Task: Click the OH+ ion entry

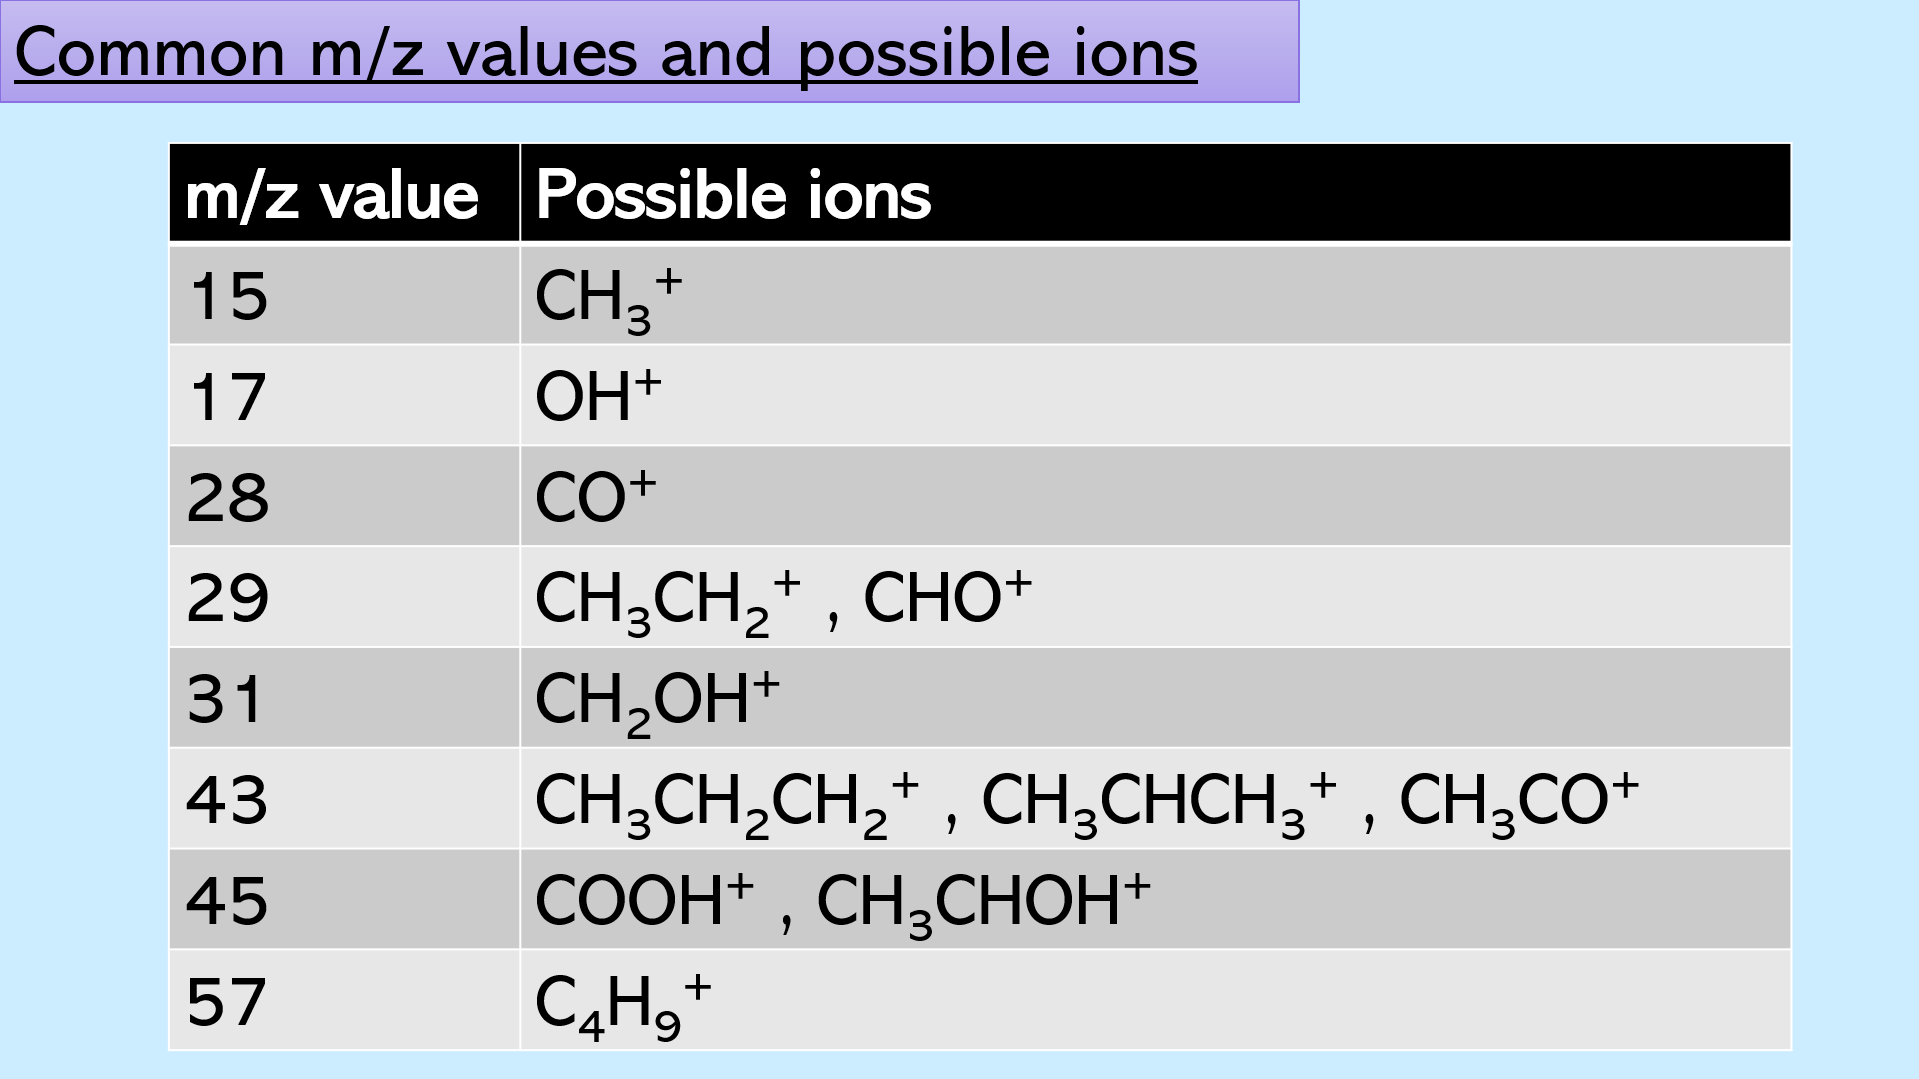Action: [x=598, y=394]
